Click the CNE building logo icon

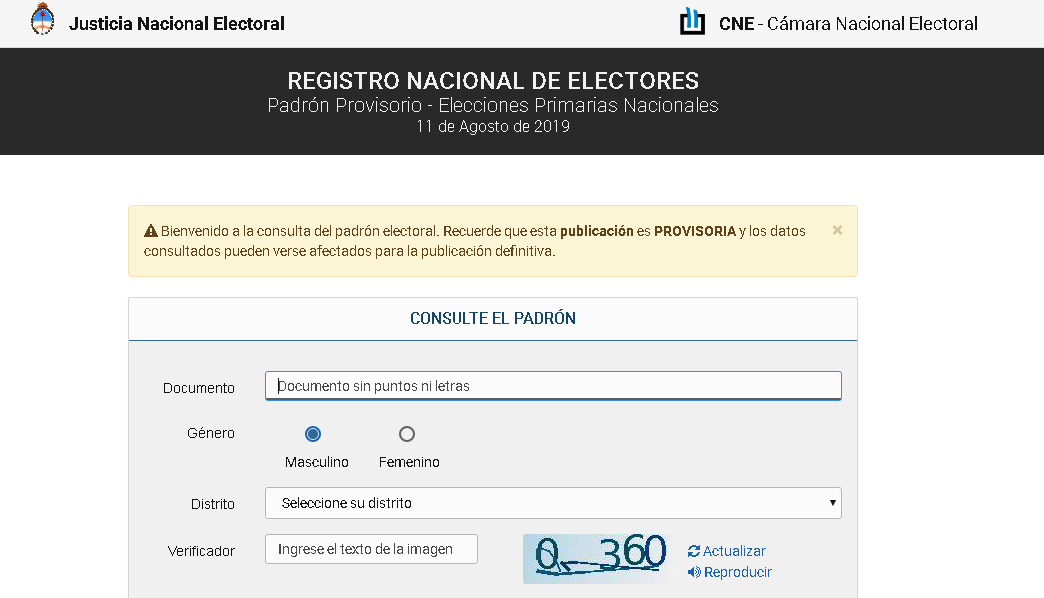692,22
